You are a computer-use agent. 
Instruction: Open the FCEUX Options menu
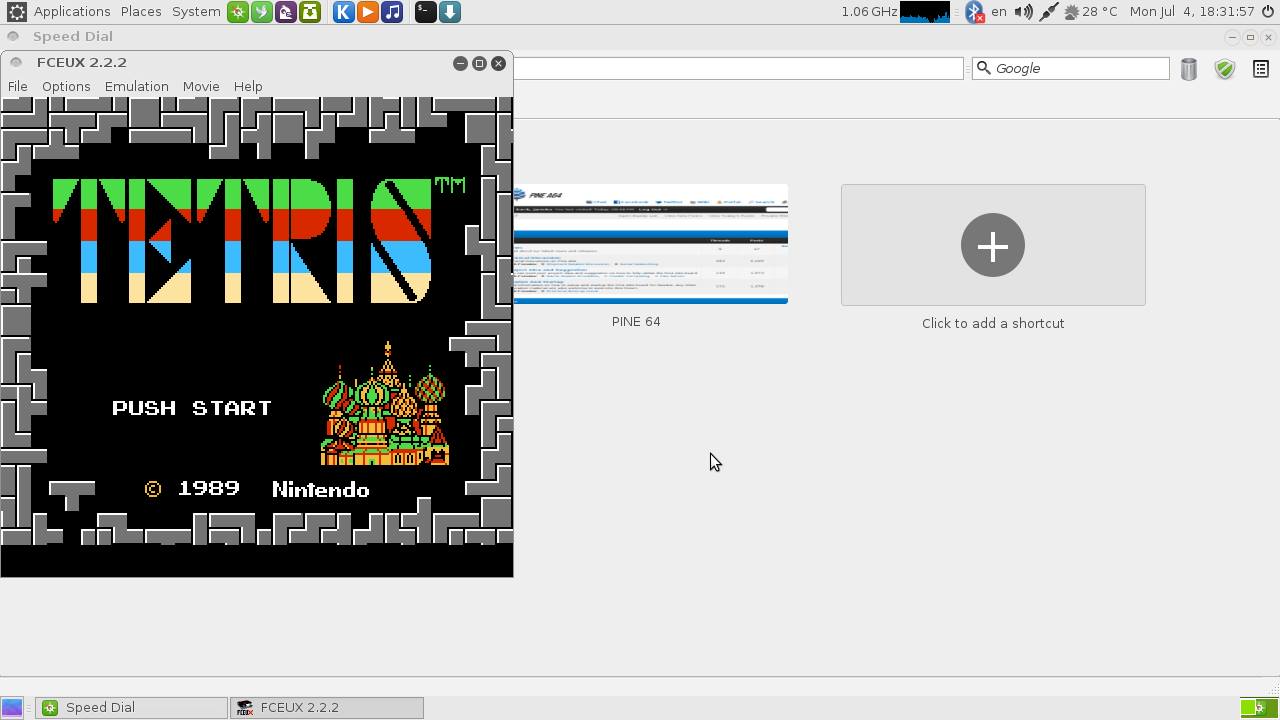[x=66, y=87]
